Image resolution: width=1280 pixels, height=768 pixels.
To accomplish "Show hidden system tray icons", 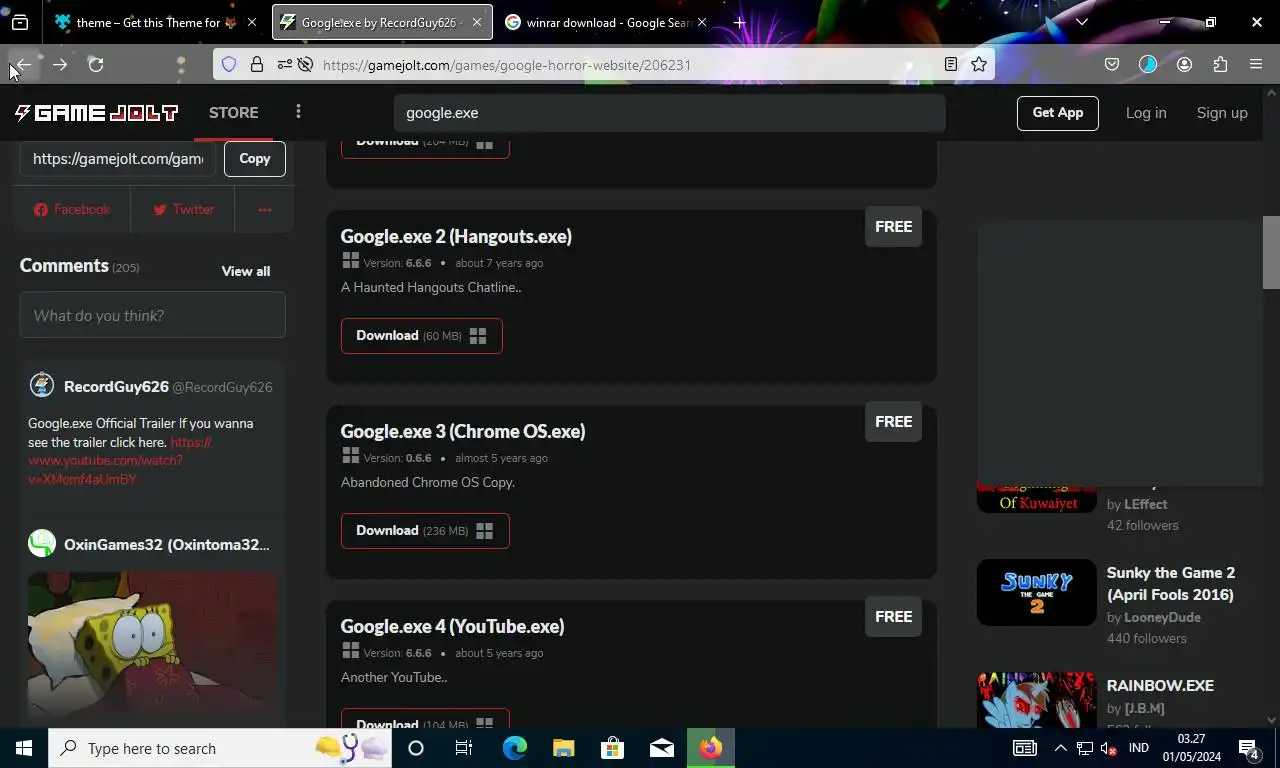I will click(1061, 748).
